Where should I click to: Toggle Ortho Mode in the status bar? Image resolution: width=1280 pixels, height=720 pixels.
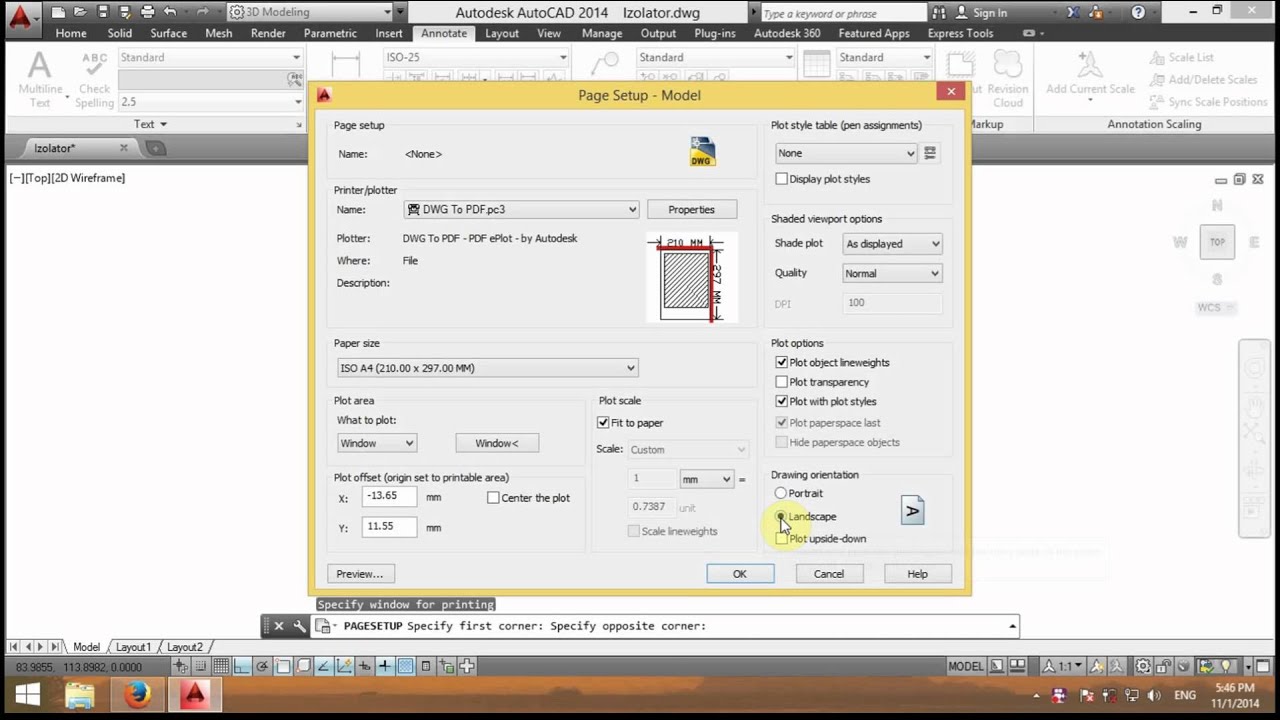(x=242, y=667)
